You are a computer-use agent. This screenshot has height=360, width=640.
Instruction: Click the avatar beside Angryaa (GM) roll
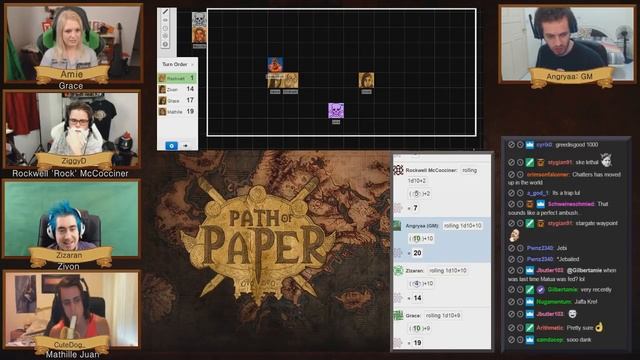tap(397, 226)
